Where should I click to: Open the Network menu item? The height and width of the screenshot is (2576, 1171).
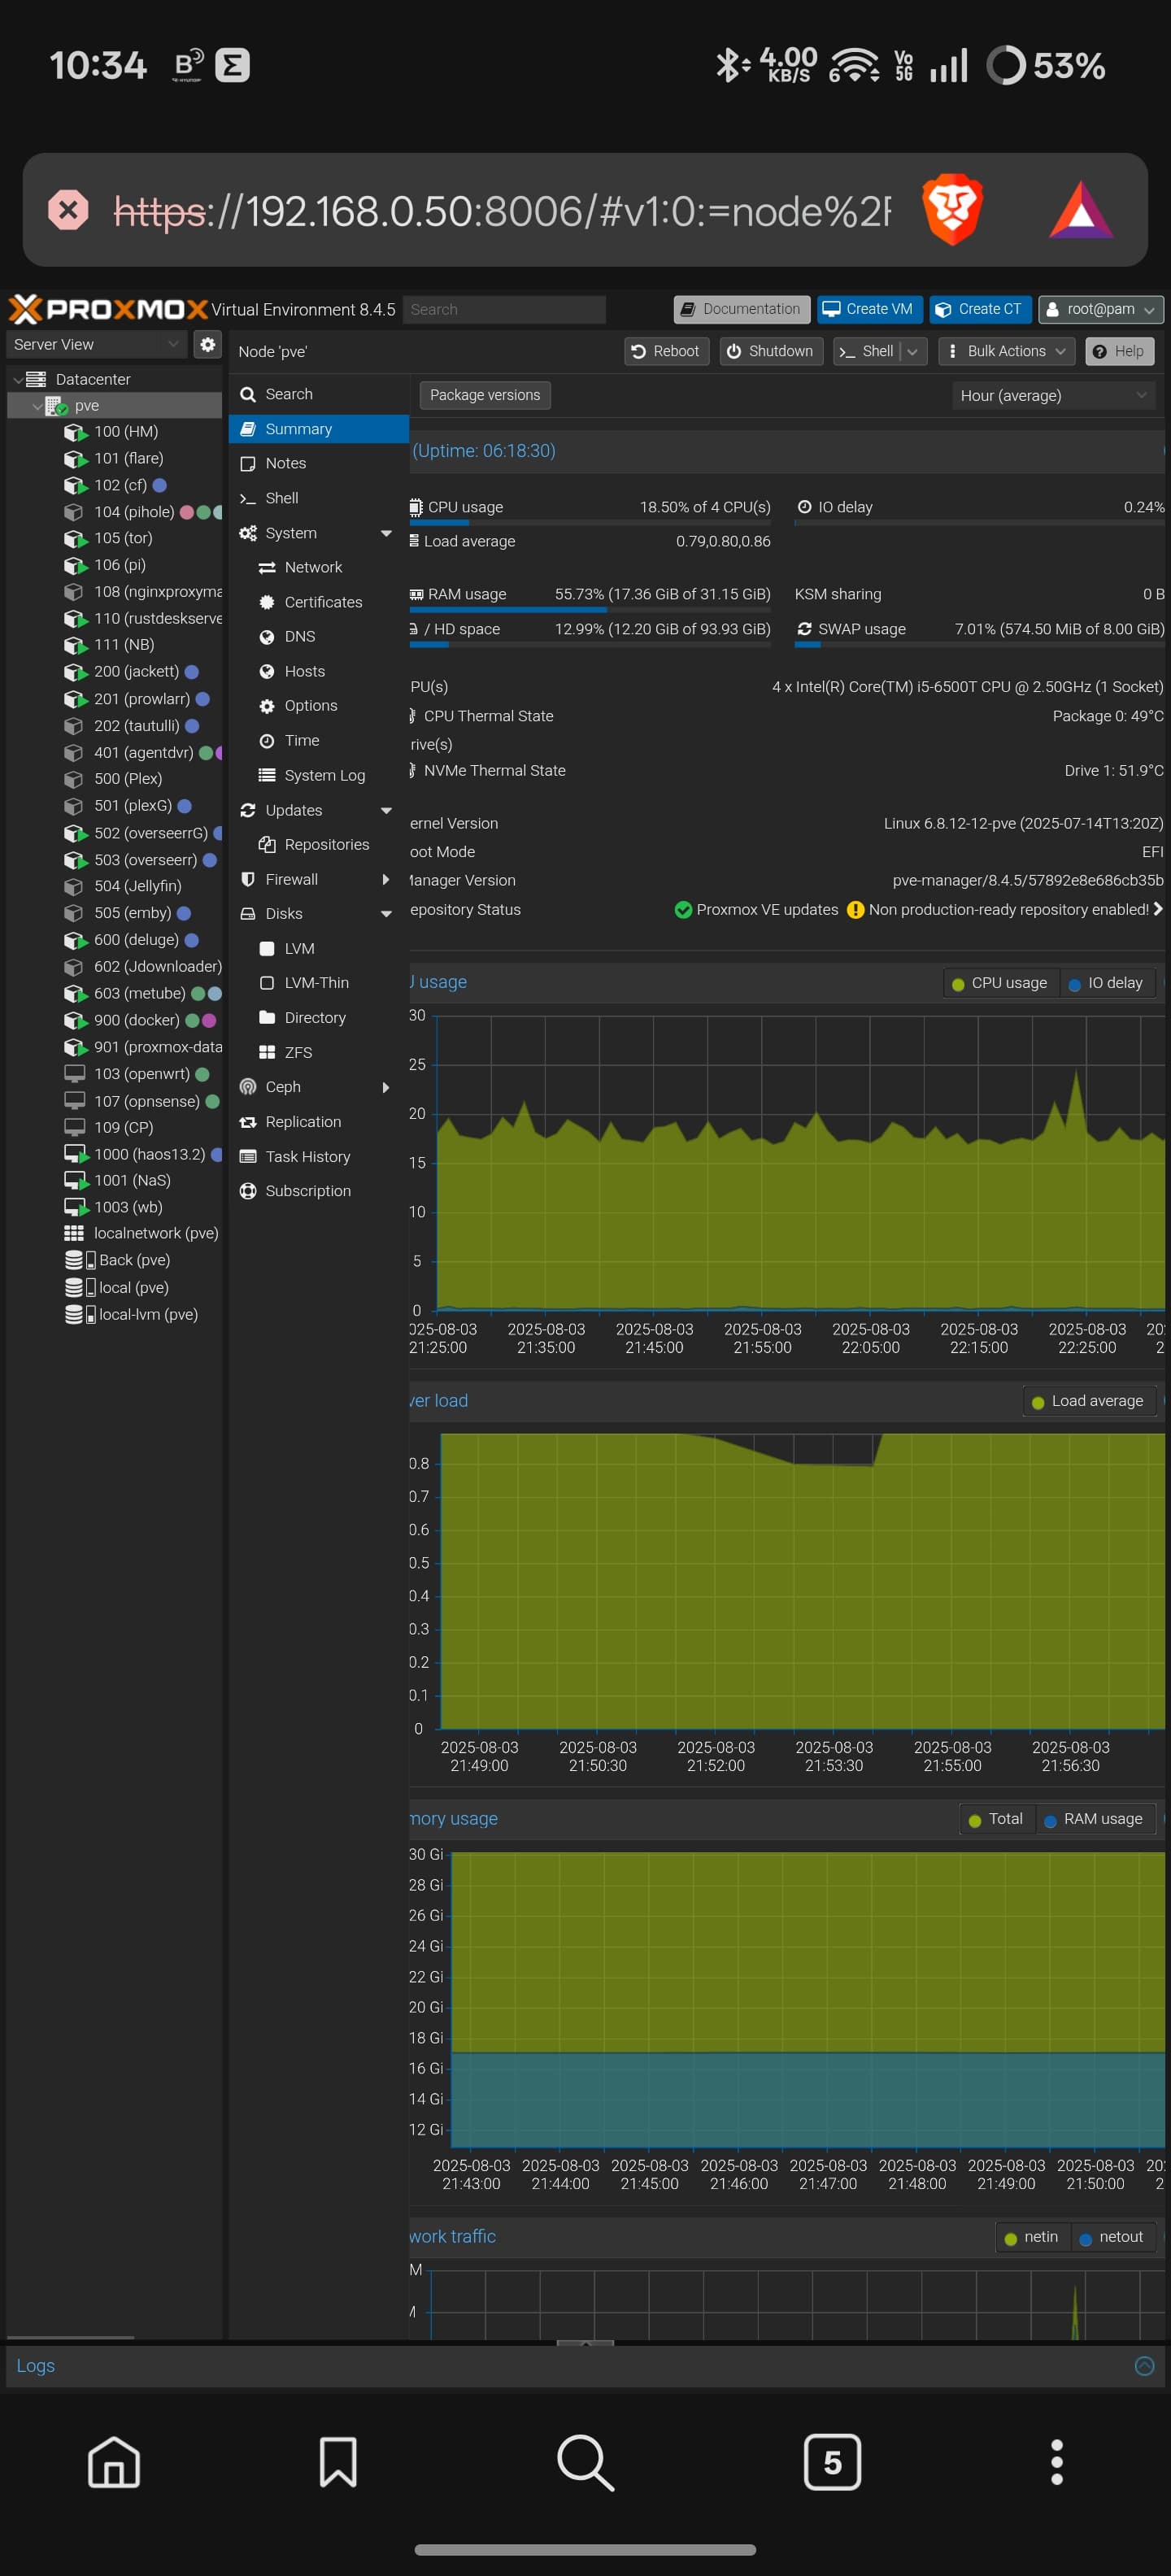(319, 567)
